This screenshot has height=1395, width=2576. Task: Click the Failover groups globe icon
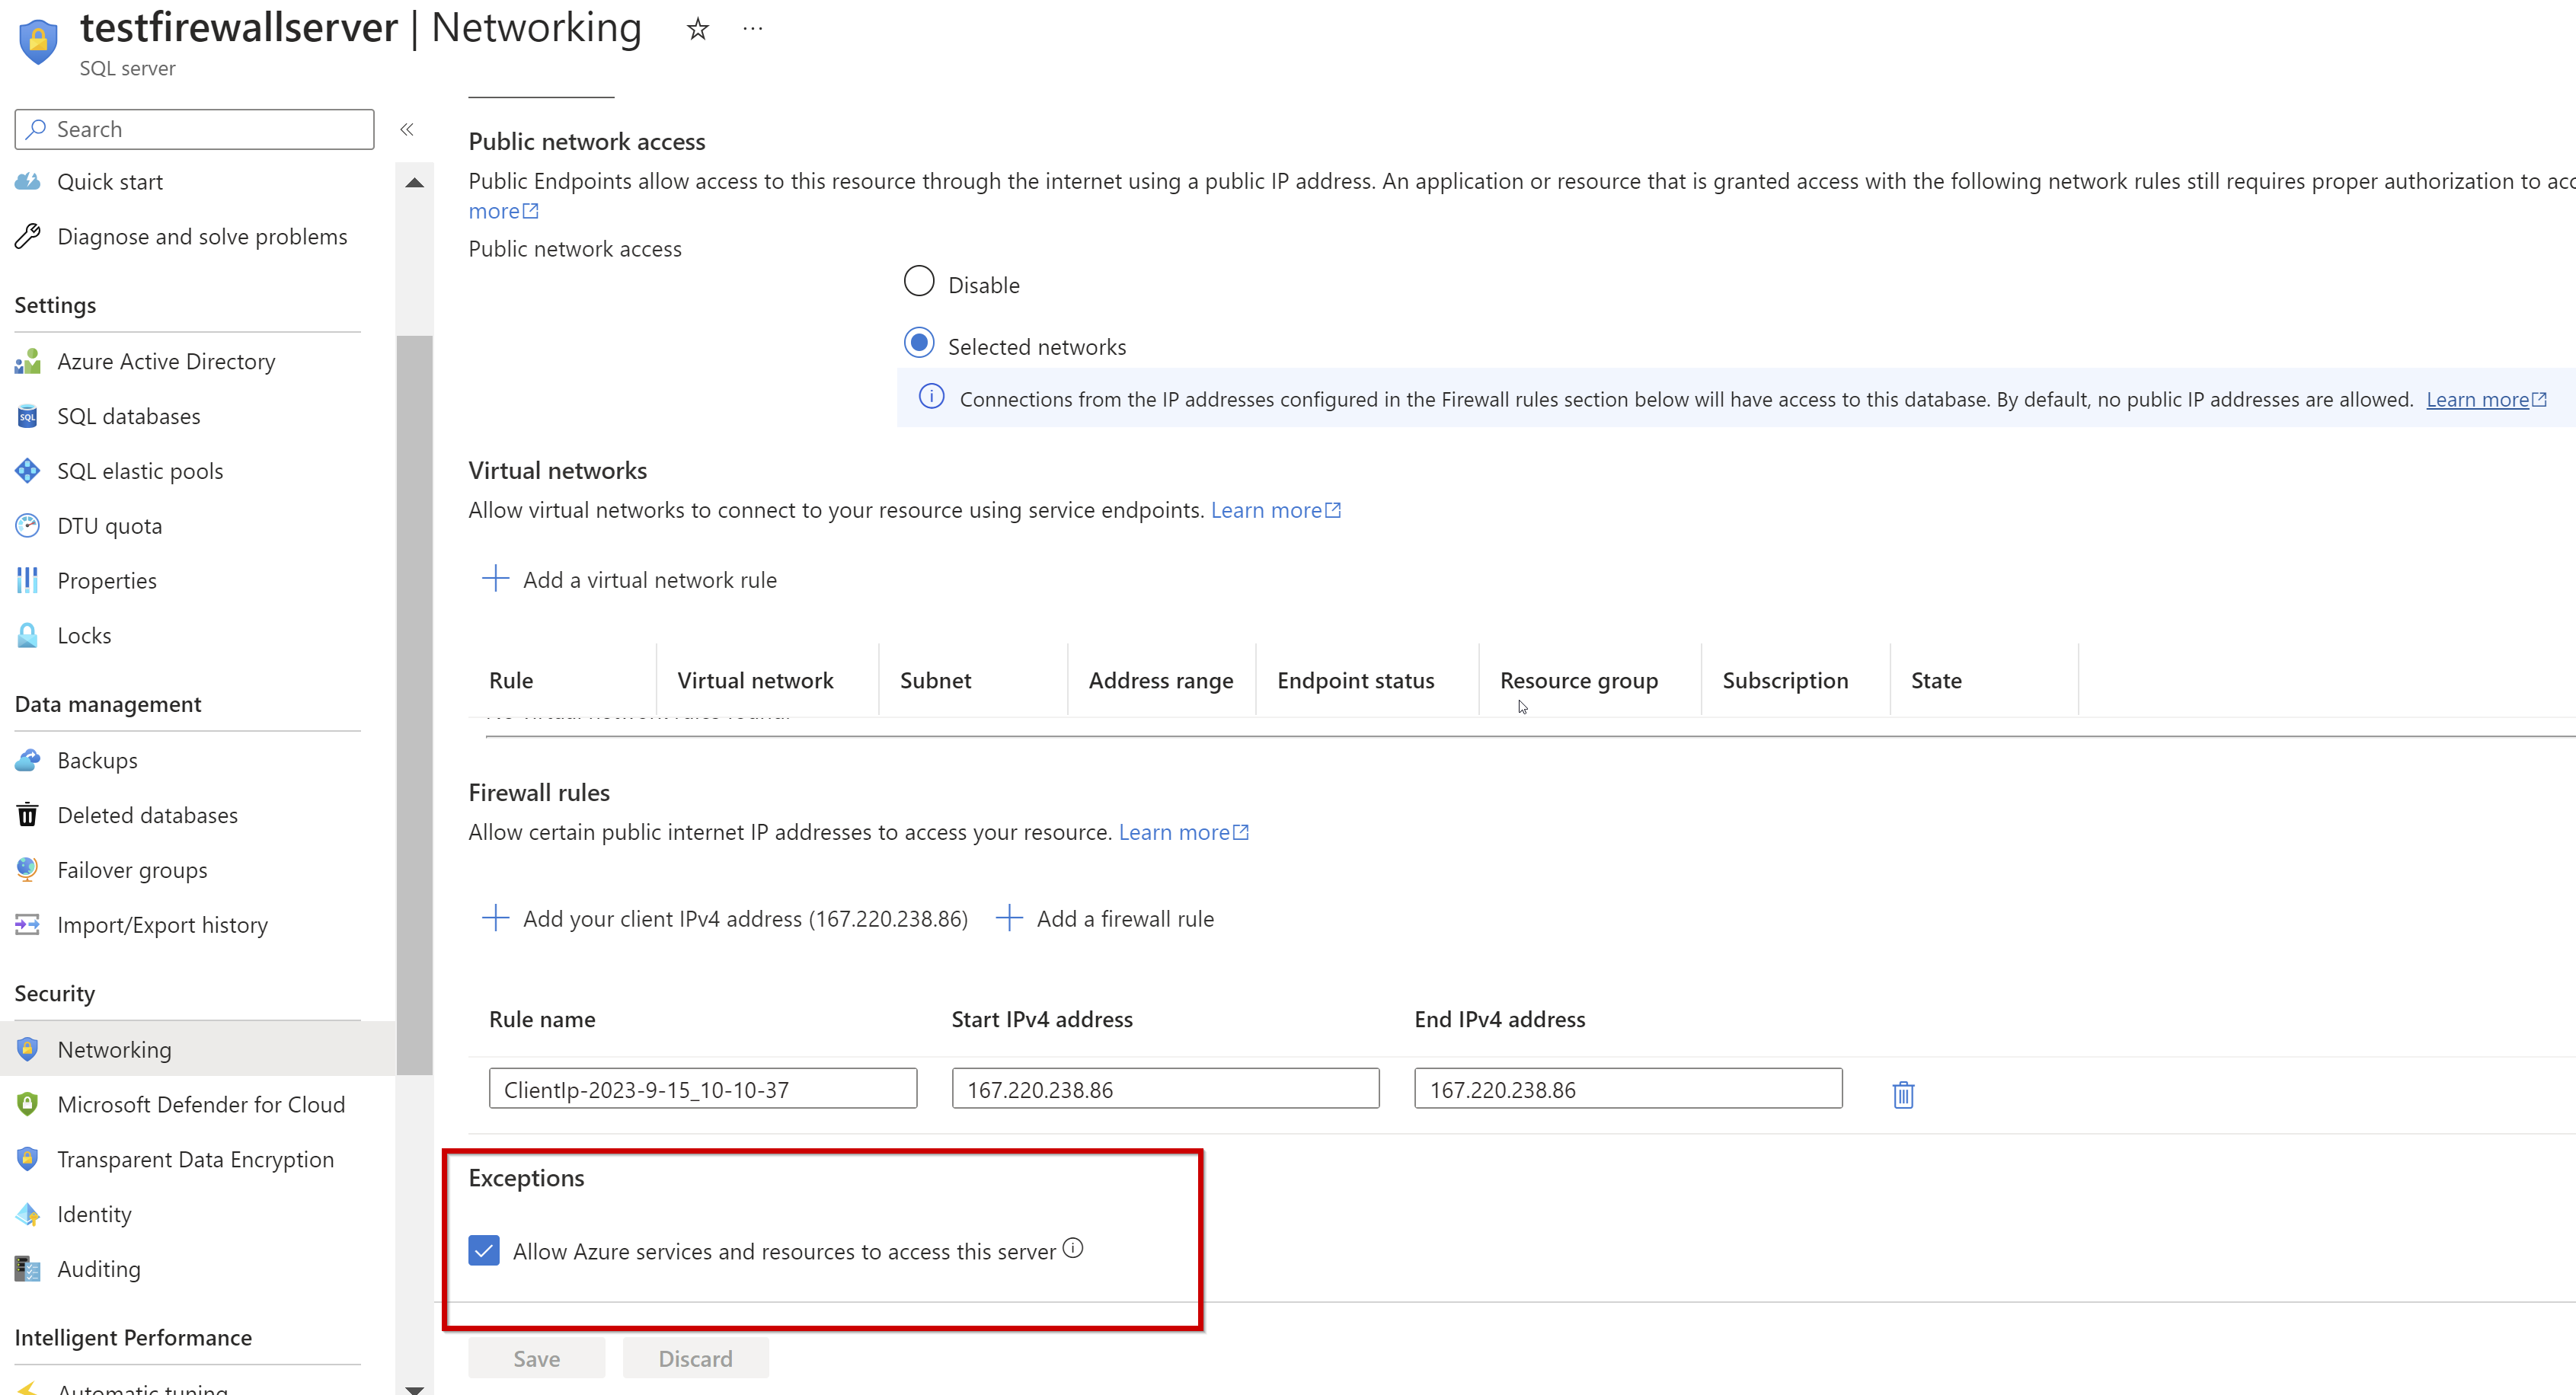pos(28,869)
